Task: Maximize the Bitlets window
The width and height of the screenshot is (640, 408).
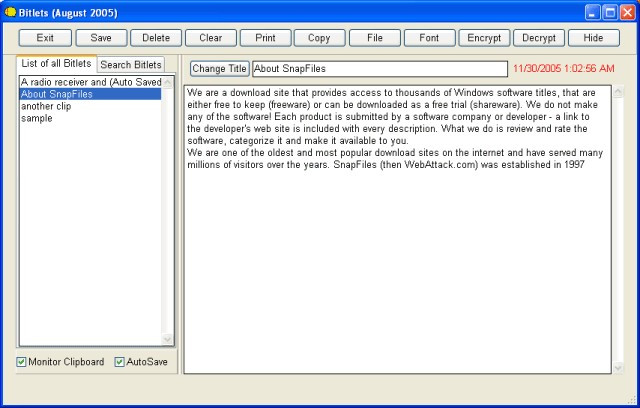Action: click(610, 13)
